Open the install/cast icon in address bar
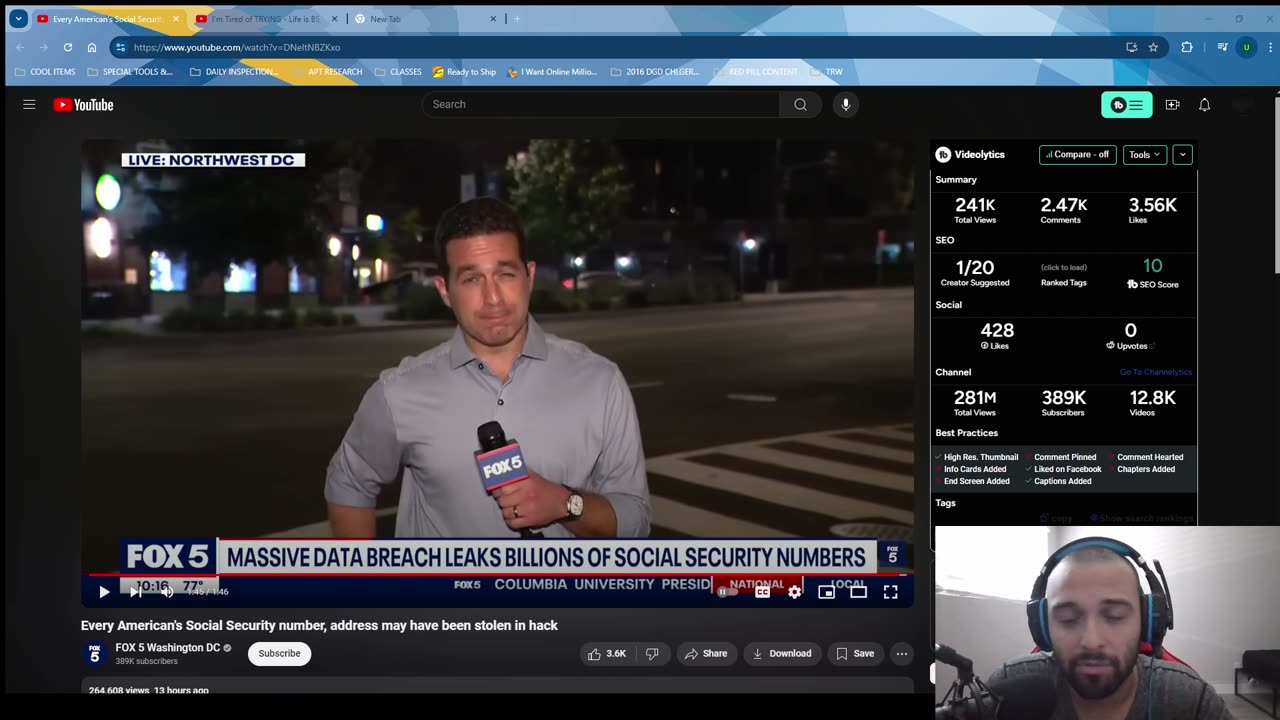Viewport: 1280px width, 720px height. 1131,47
